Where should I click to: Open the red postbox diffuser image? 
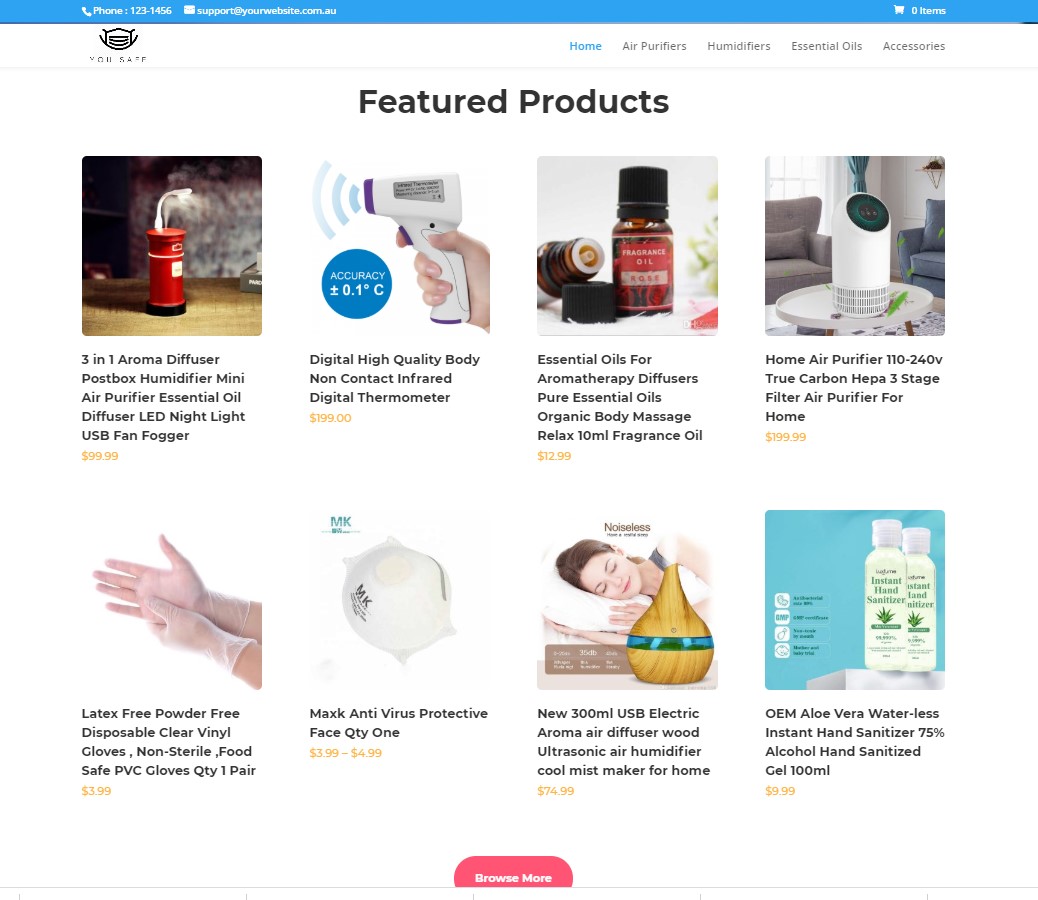point(171,246)
